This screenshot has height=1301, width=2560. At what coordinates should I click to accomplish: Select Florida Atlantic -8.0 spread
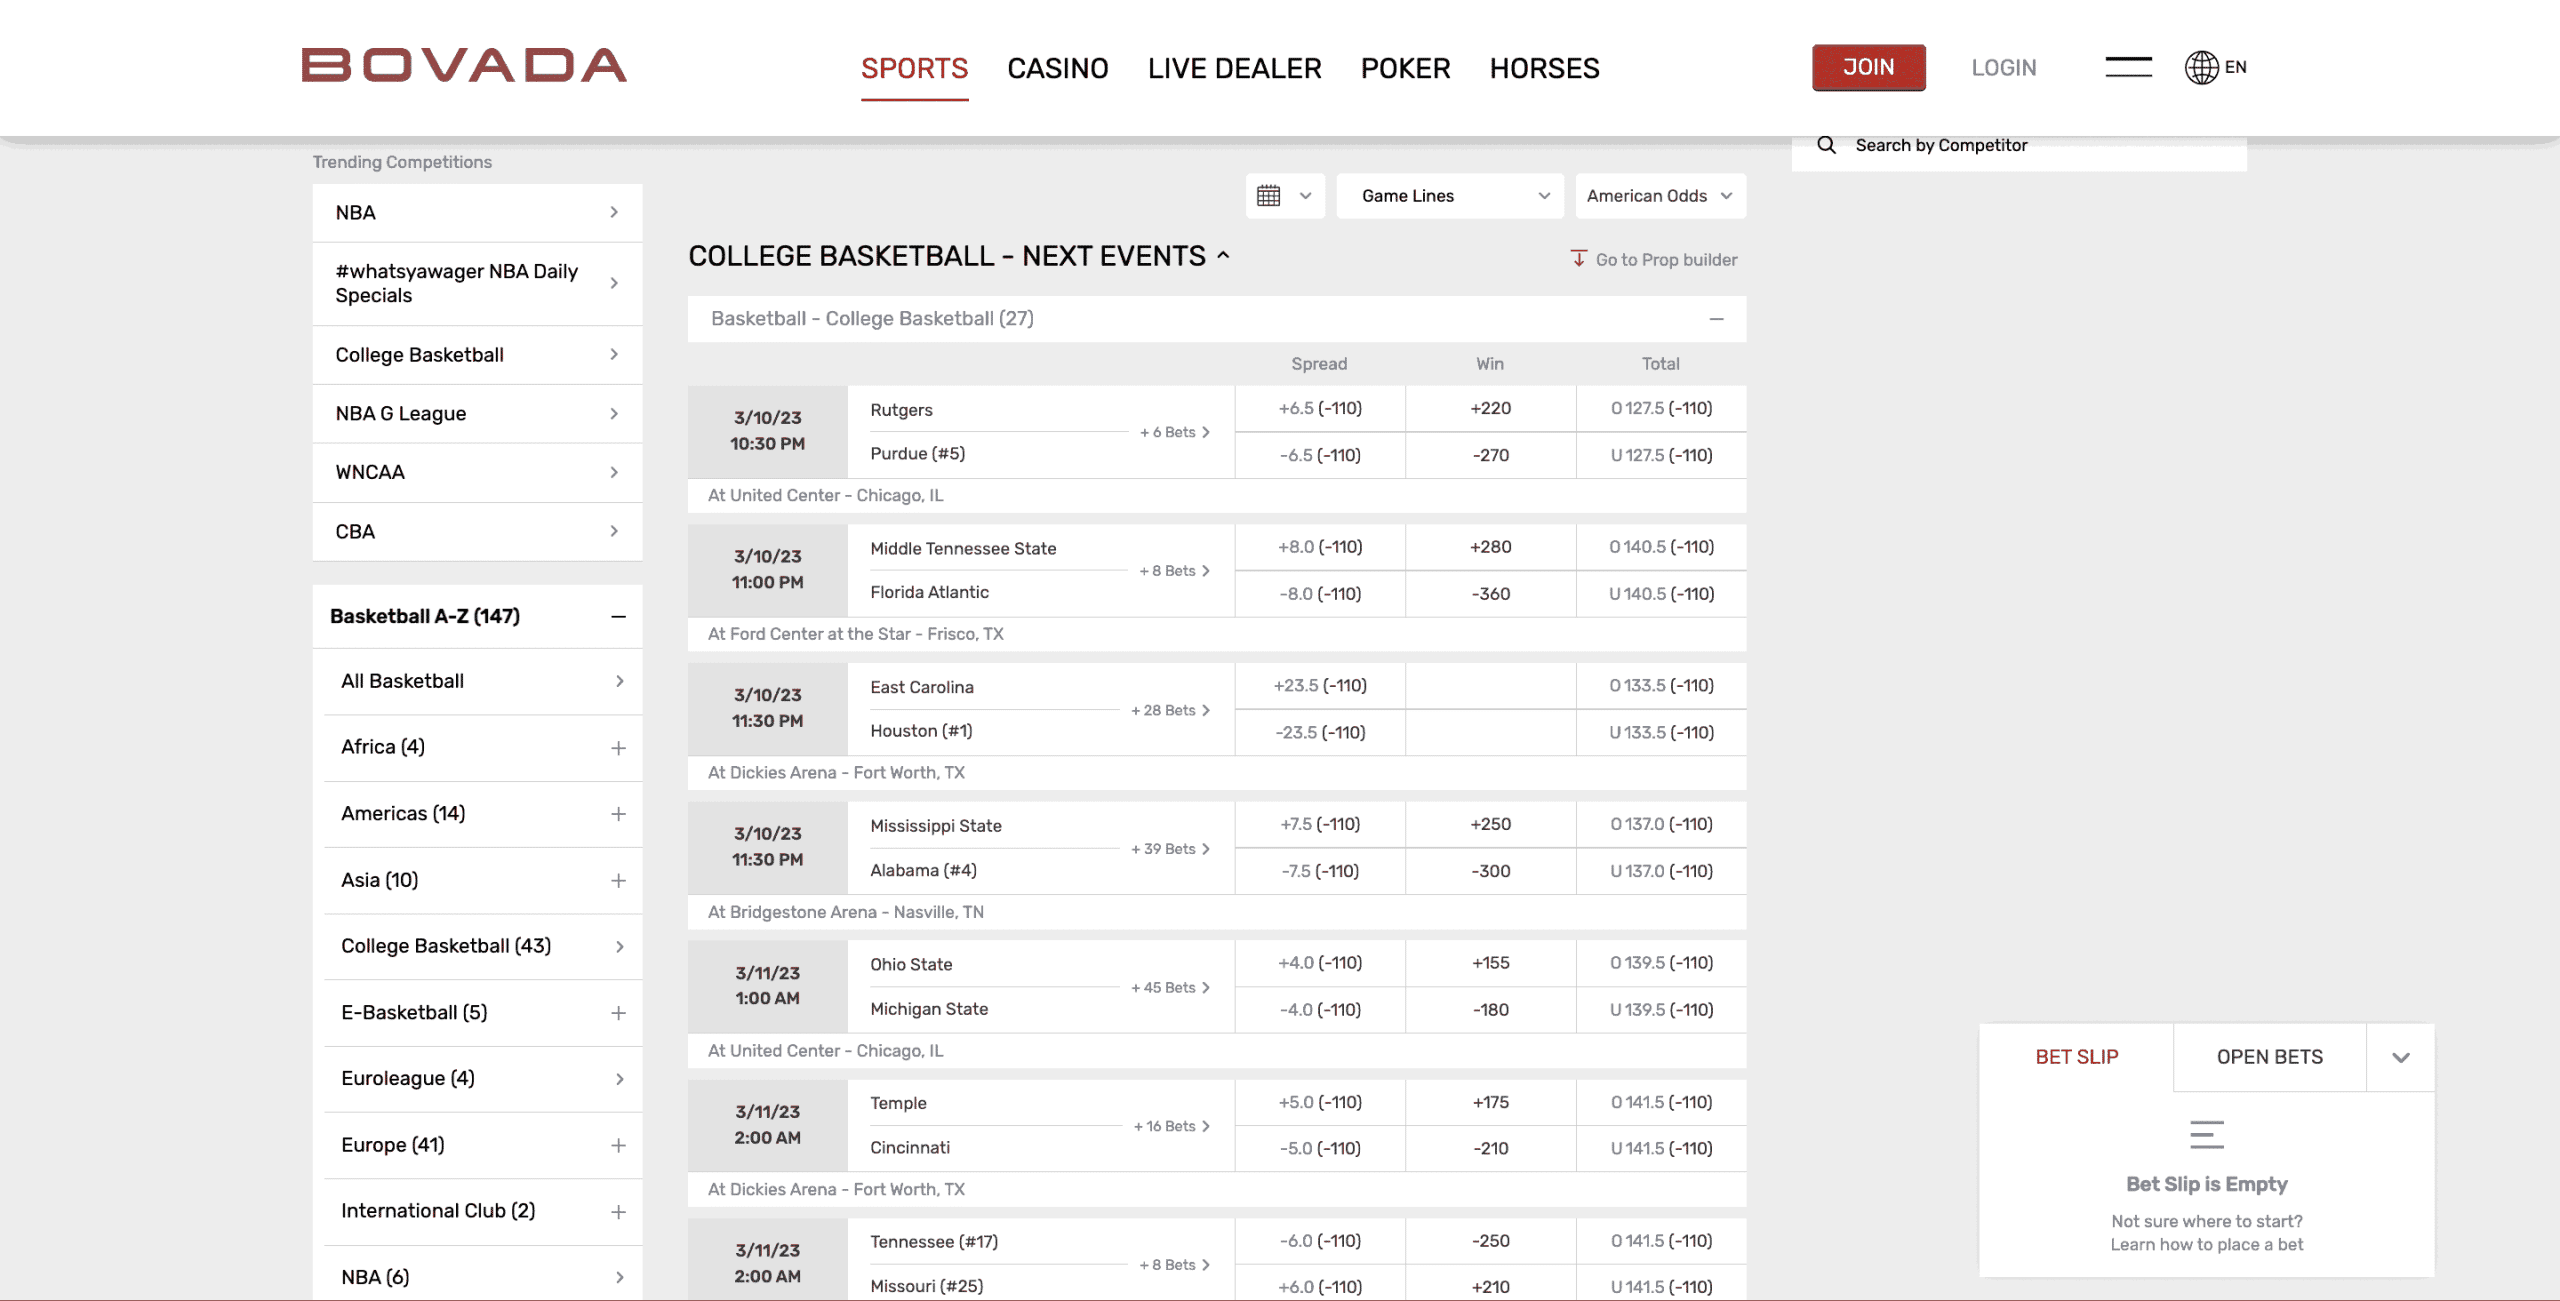point(1320,595)
